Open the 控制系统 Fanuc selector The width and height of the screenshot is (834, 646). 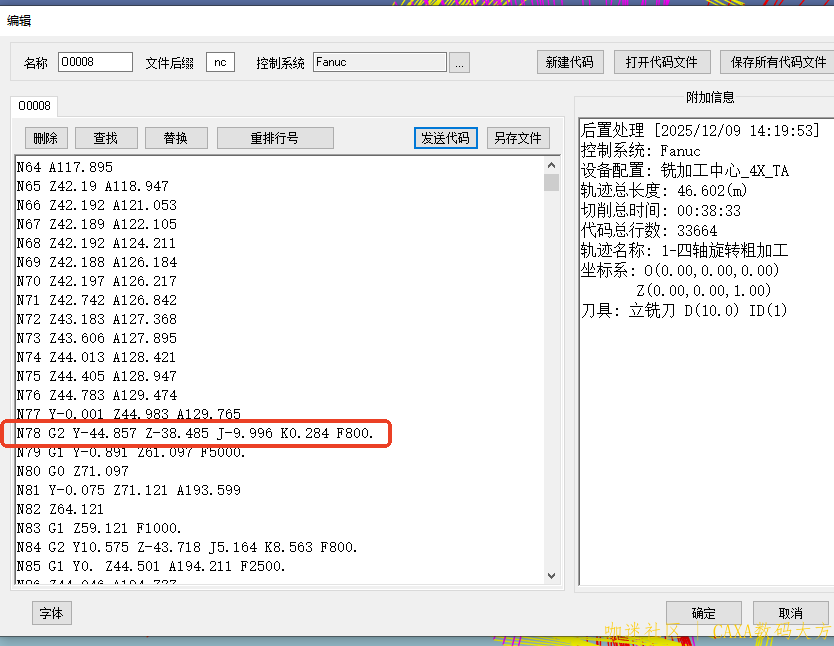pos(380,61)
